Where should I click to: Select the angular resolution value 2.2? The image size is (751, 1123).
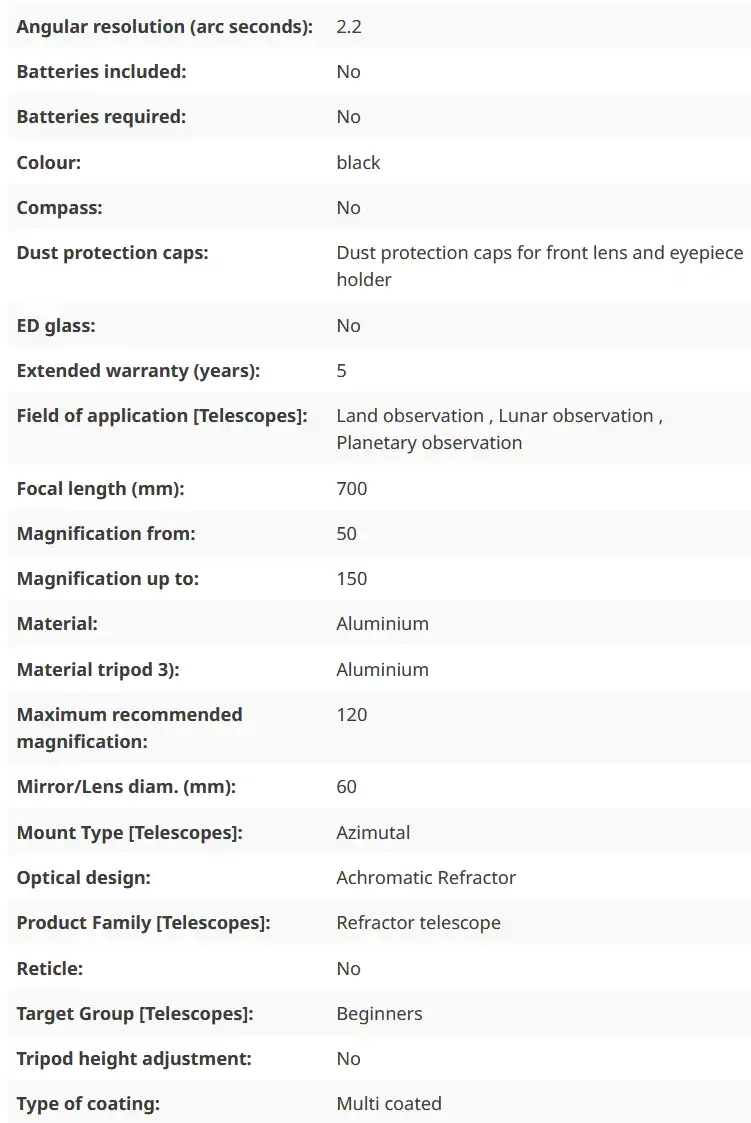[349, 27]
